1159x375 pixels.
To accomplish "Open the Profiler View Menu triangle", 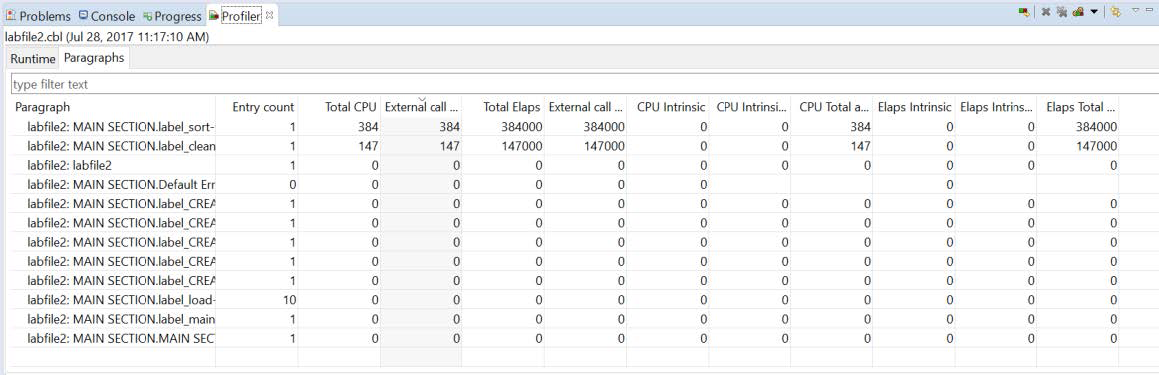I will tap(1135, 10).
